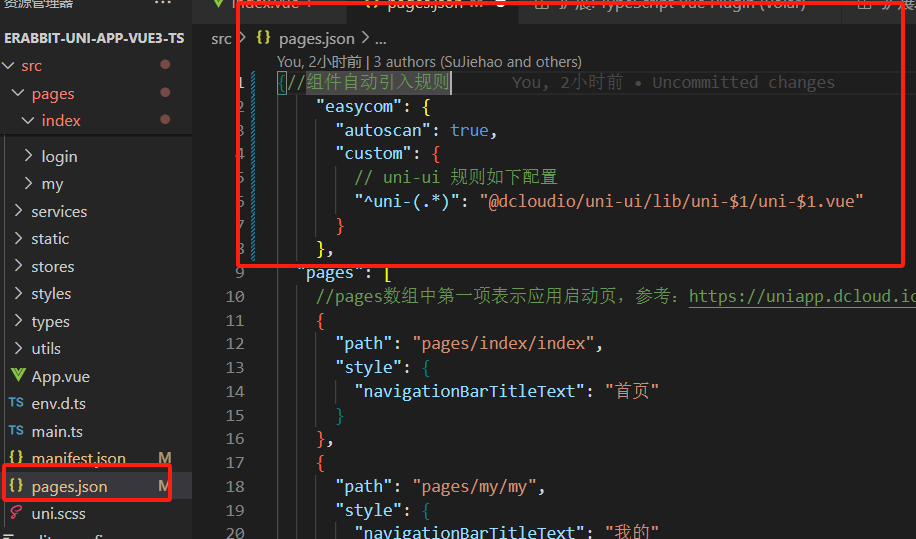The height and width of the screenshot is (539, 916).
Task: Click the braces icon of manifest.json
Action: point(16,459)
